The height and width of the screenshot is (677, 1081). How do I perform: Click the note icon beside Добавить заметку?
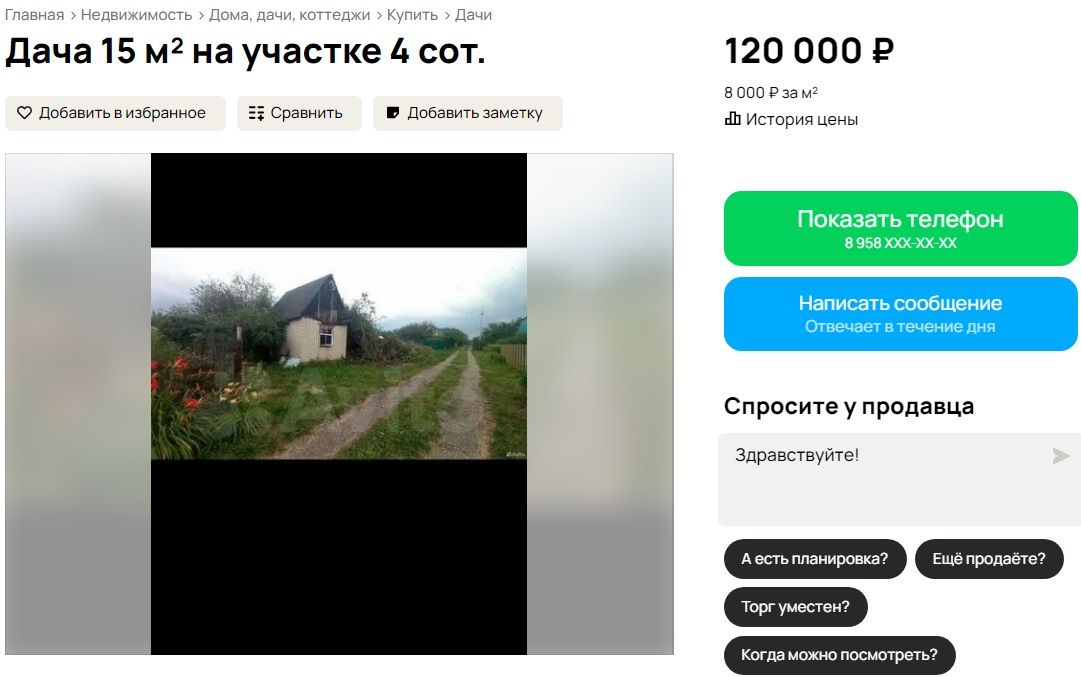[393, 112]
